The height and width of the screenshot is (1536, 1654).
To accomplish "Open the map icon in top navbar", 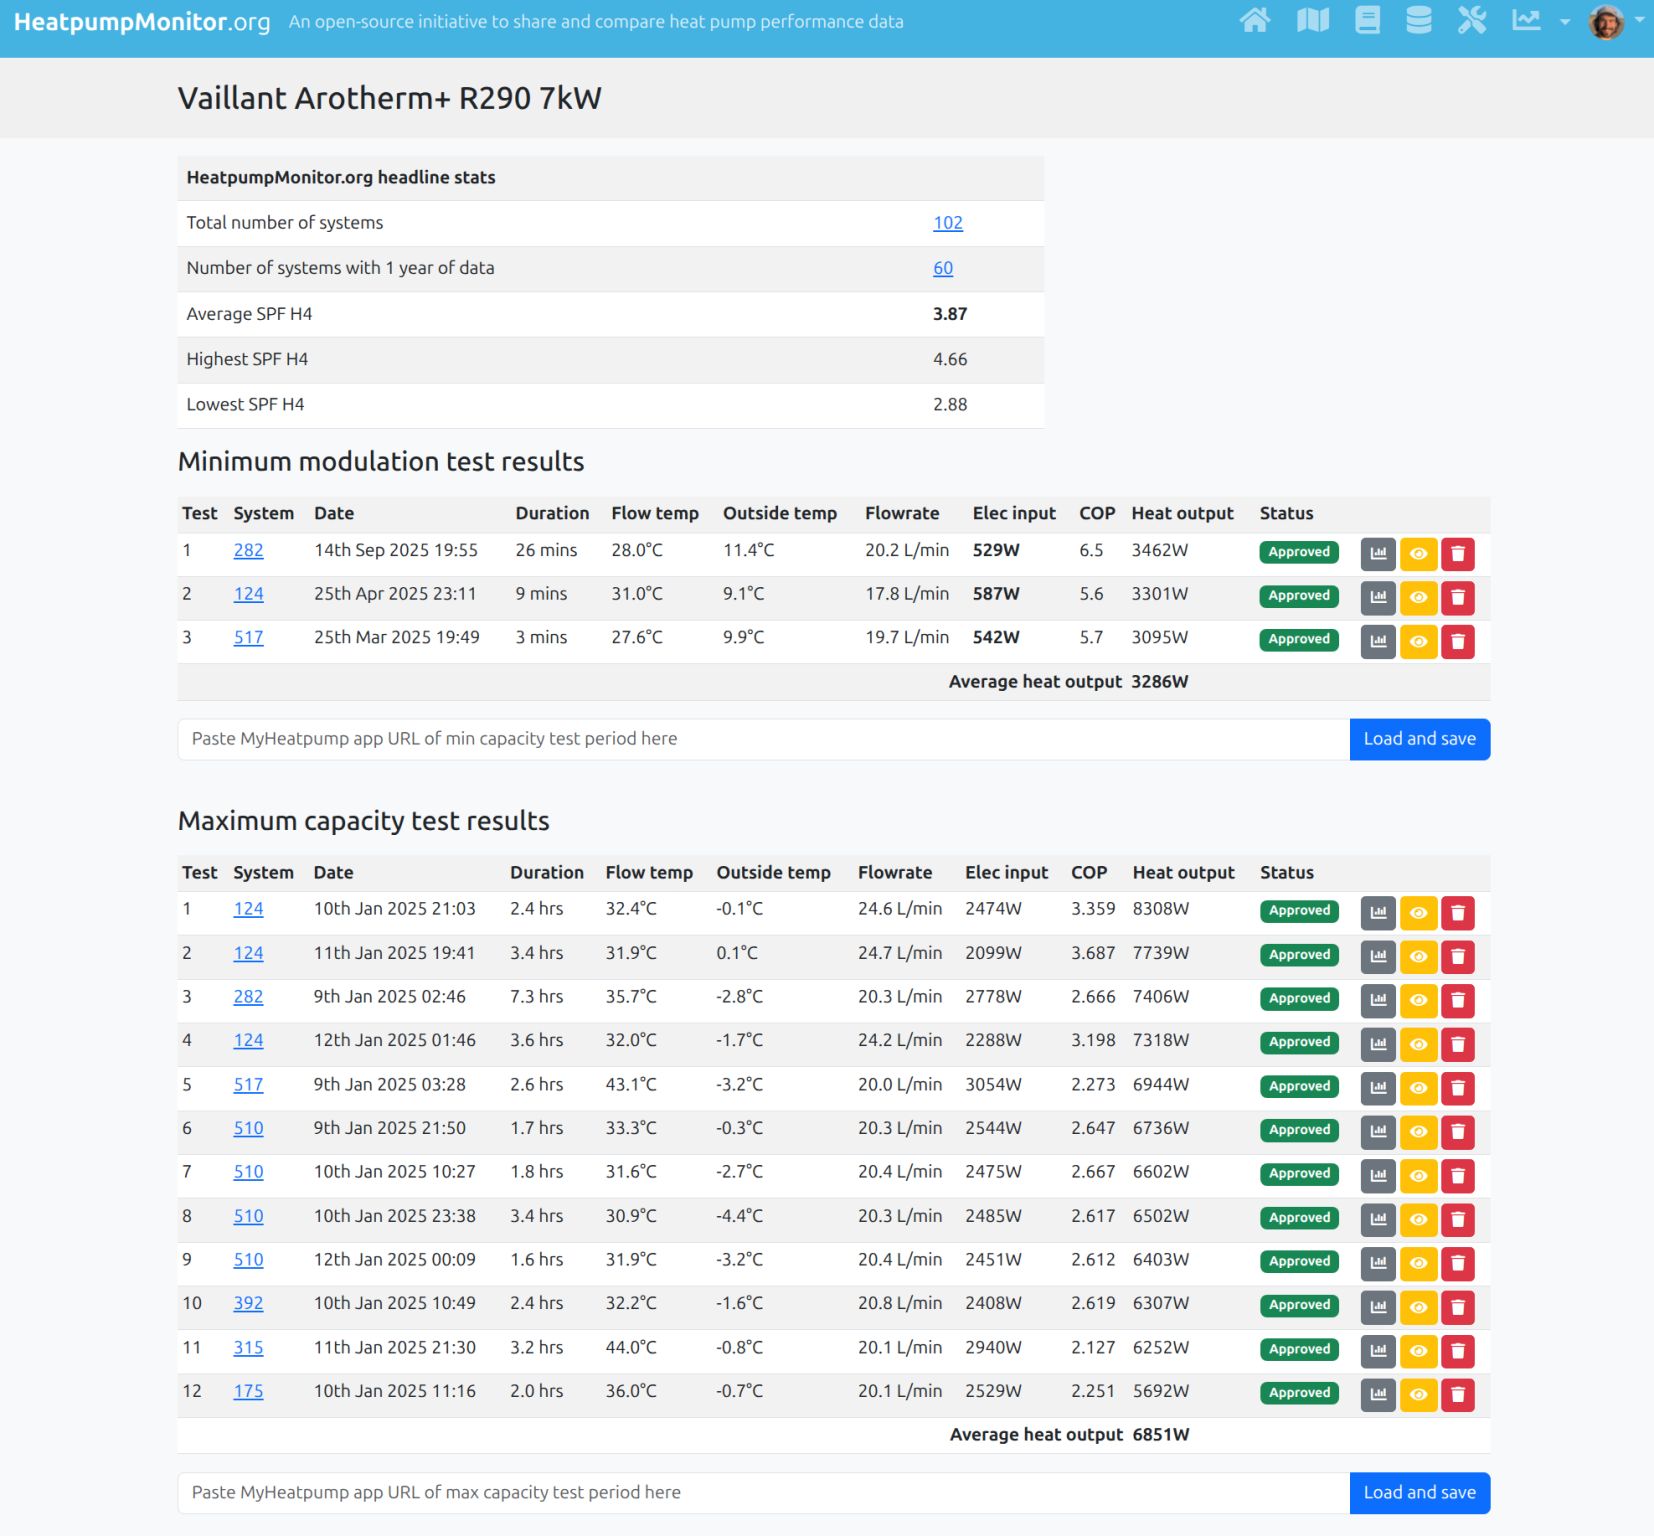I will click(1312, 21).
